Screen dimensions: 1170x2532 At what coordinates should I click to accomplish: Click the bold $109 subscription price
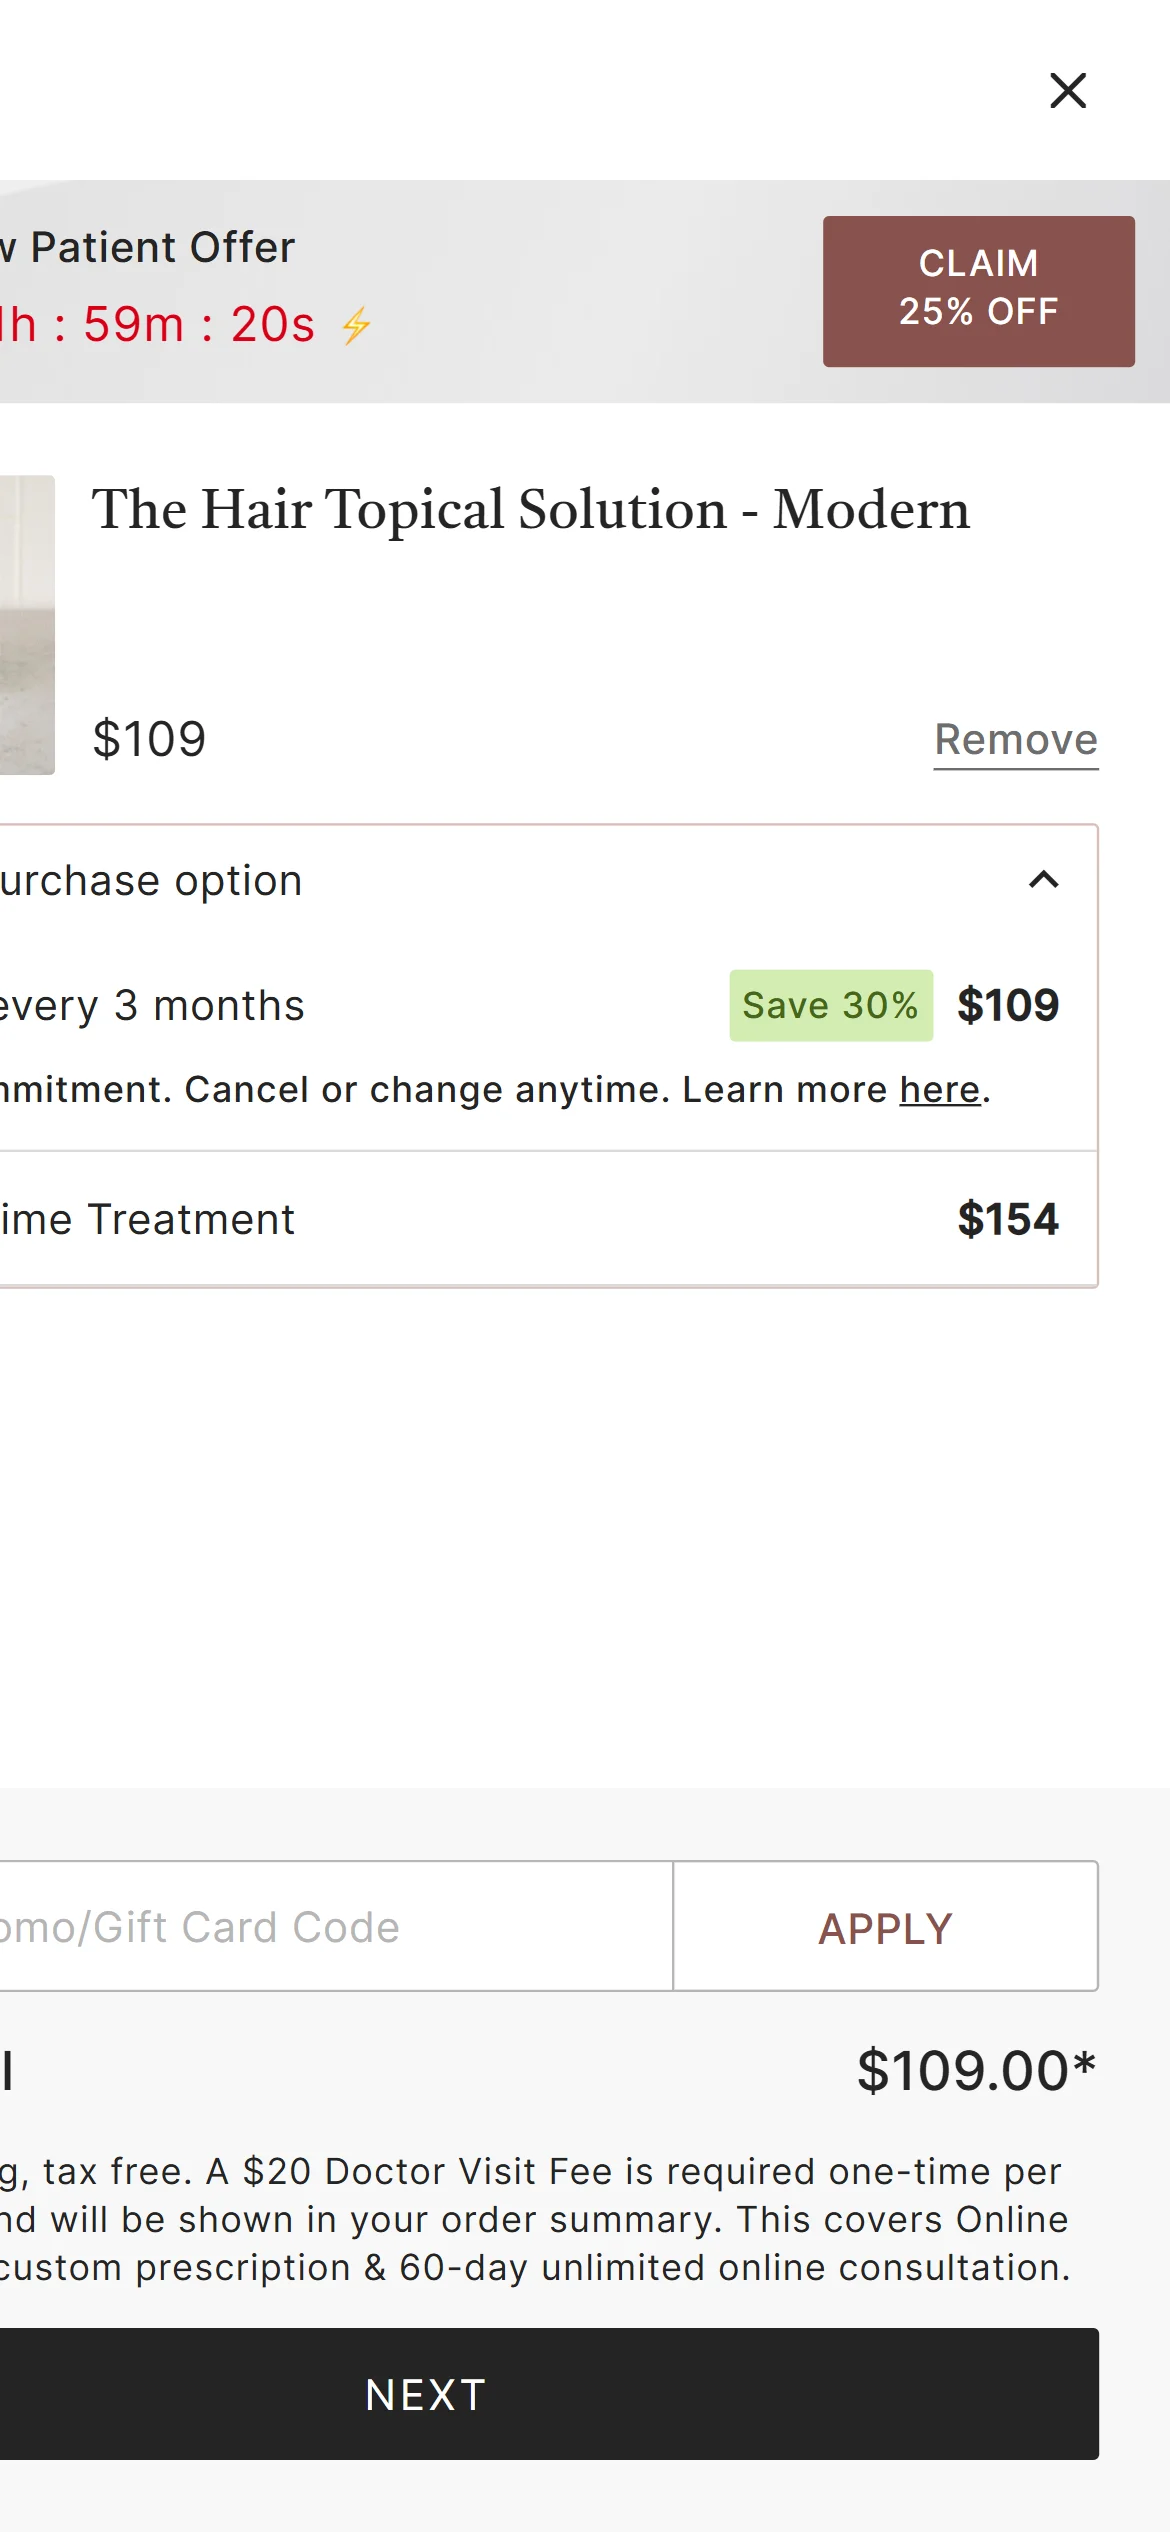[1007, 1006]
